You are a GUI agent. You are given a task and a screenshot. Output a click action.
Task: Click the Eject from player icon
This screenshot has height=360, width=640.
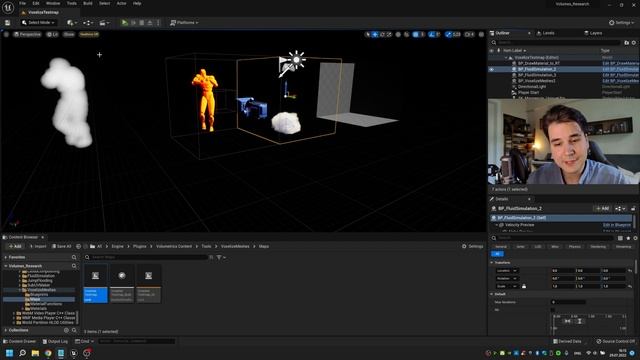tap(150, 23)
